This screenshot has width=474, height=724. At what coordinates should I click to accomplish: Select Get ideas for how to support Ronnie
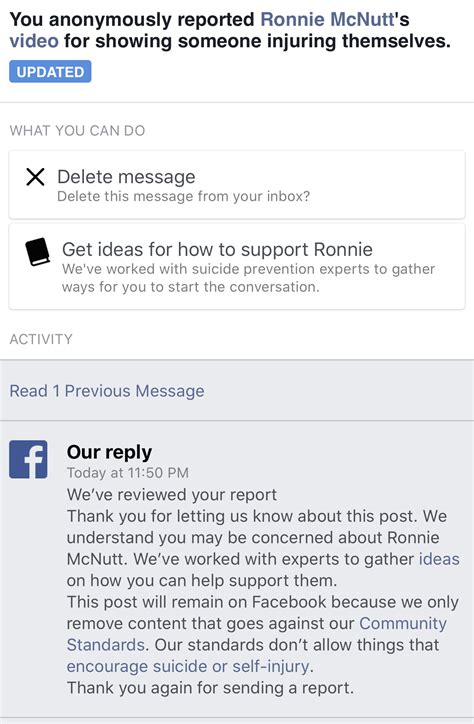pyautogui.click(x=237, y=266)
